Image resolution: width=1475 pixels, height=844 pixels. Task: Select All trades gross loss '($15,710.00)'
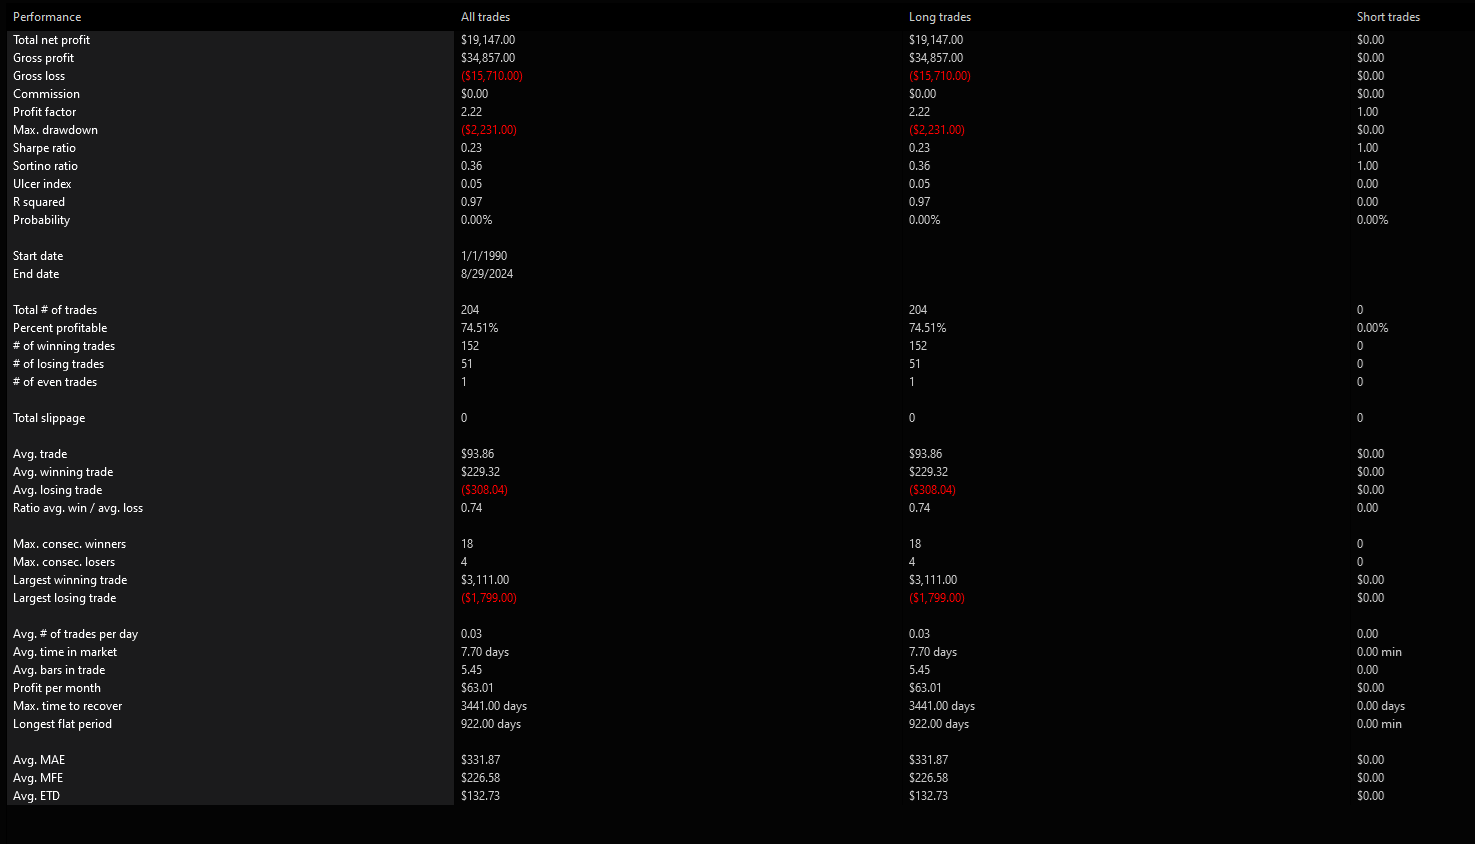point(492,76)
